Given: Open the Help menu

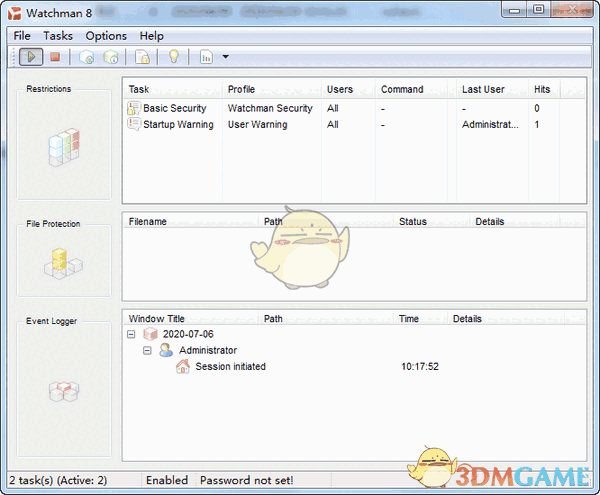Looking at the screenshot, I should click(152, 36).
